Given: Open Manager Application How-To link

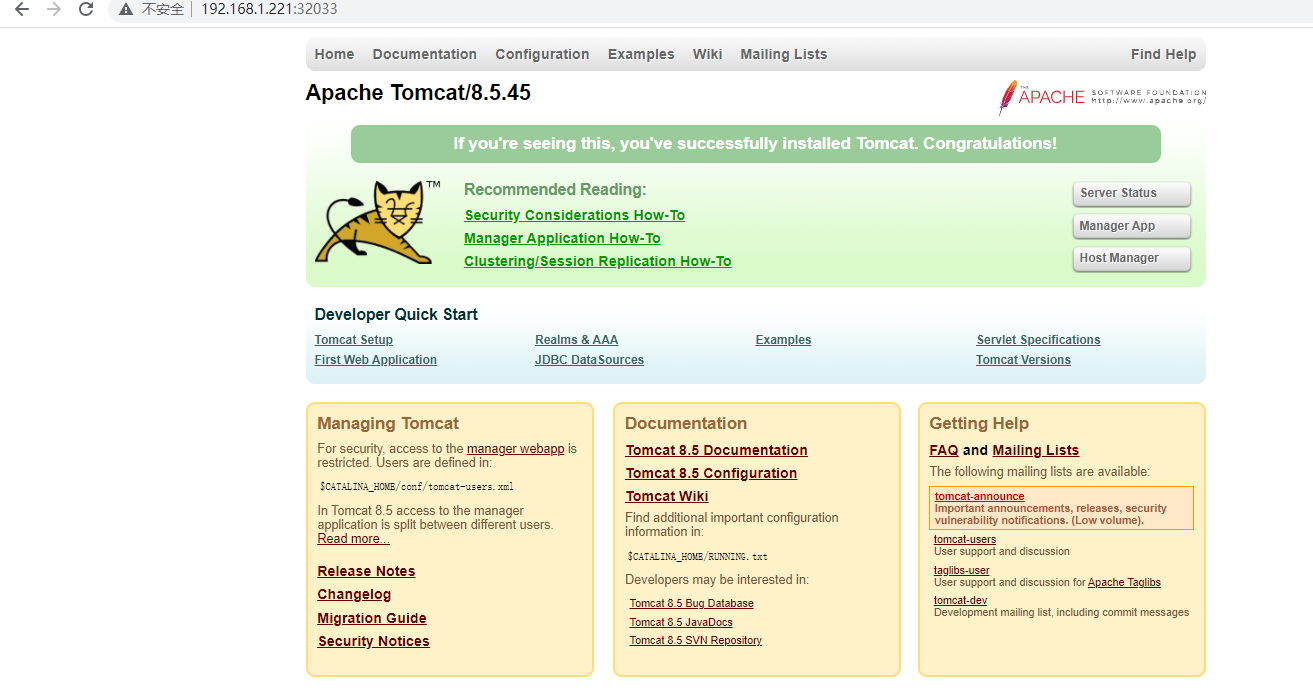Looking at the screenshot, I should [562, 238].
